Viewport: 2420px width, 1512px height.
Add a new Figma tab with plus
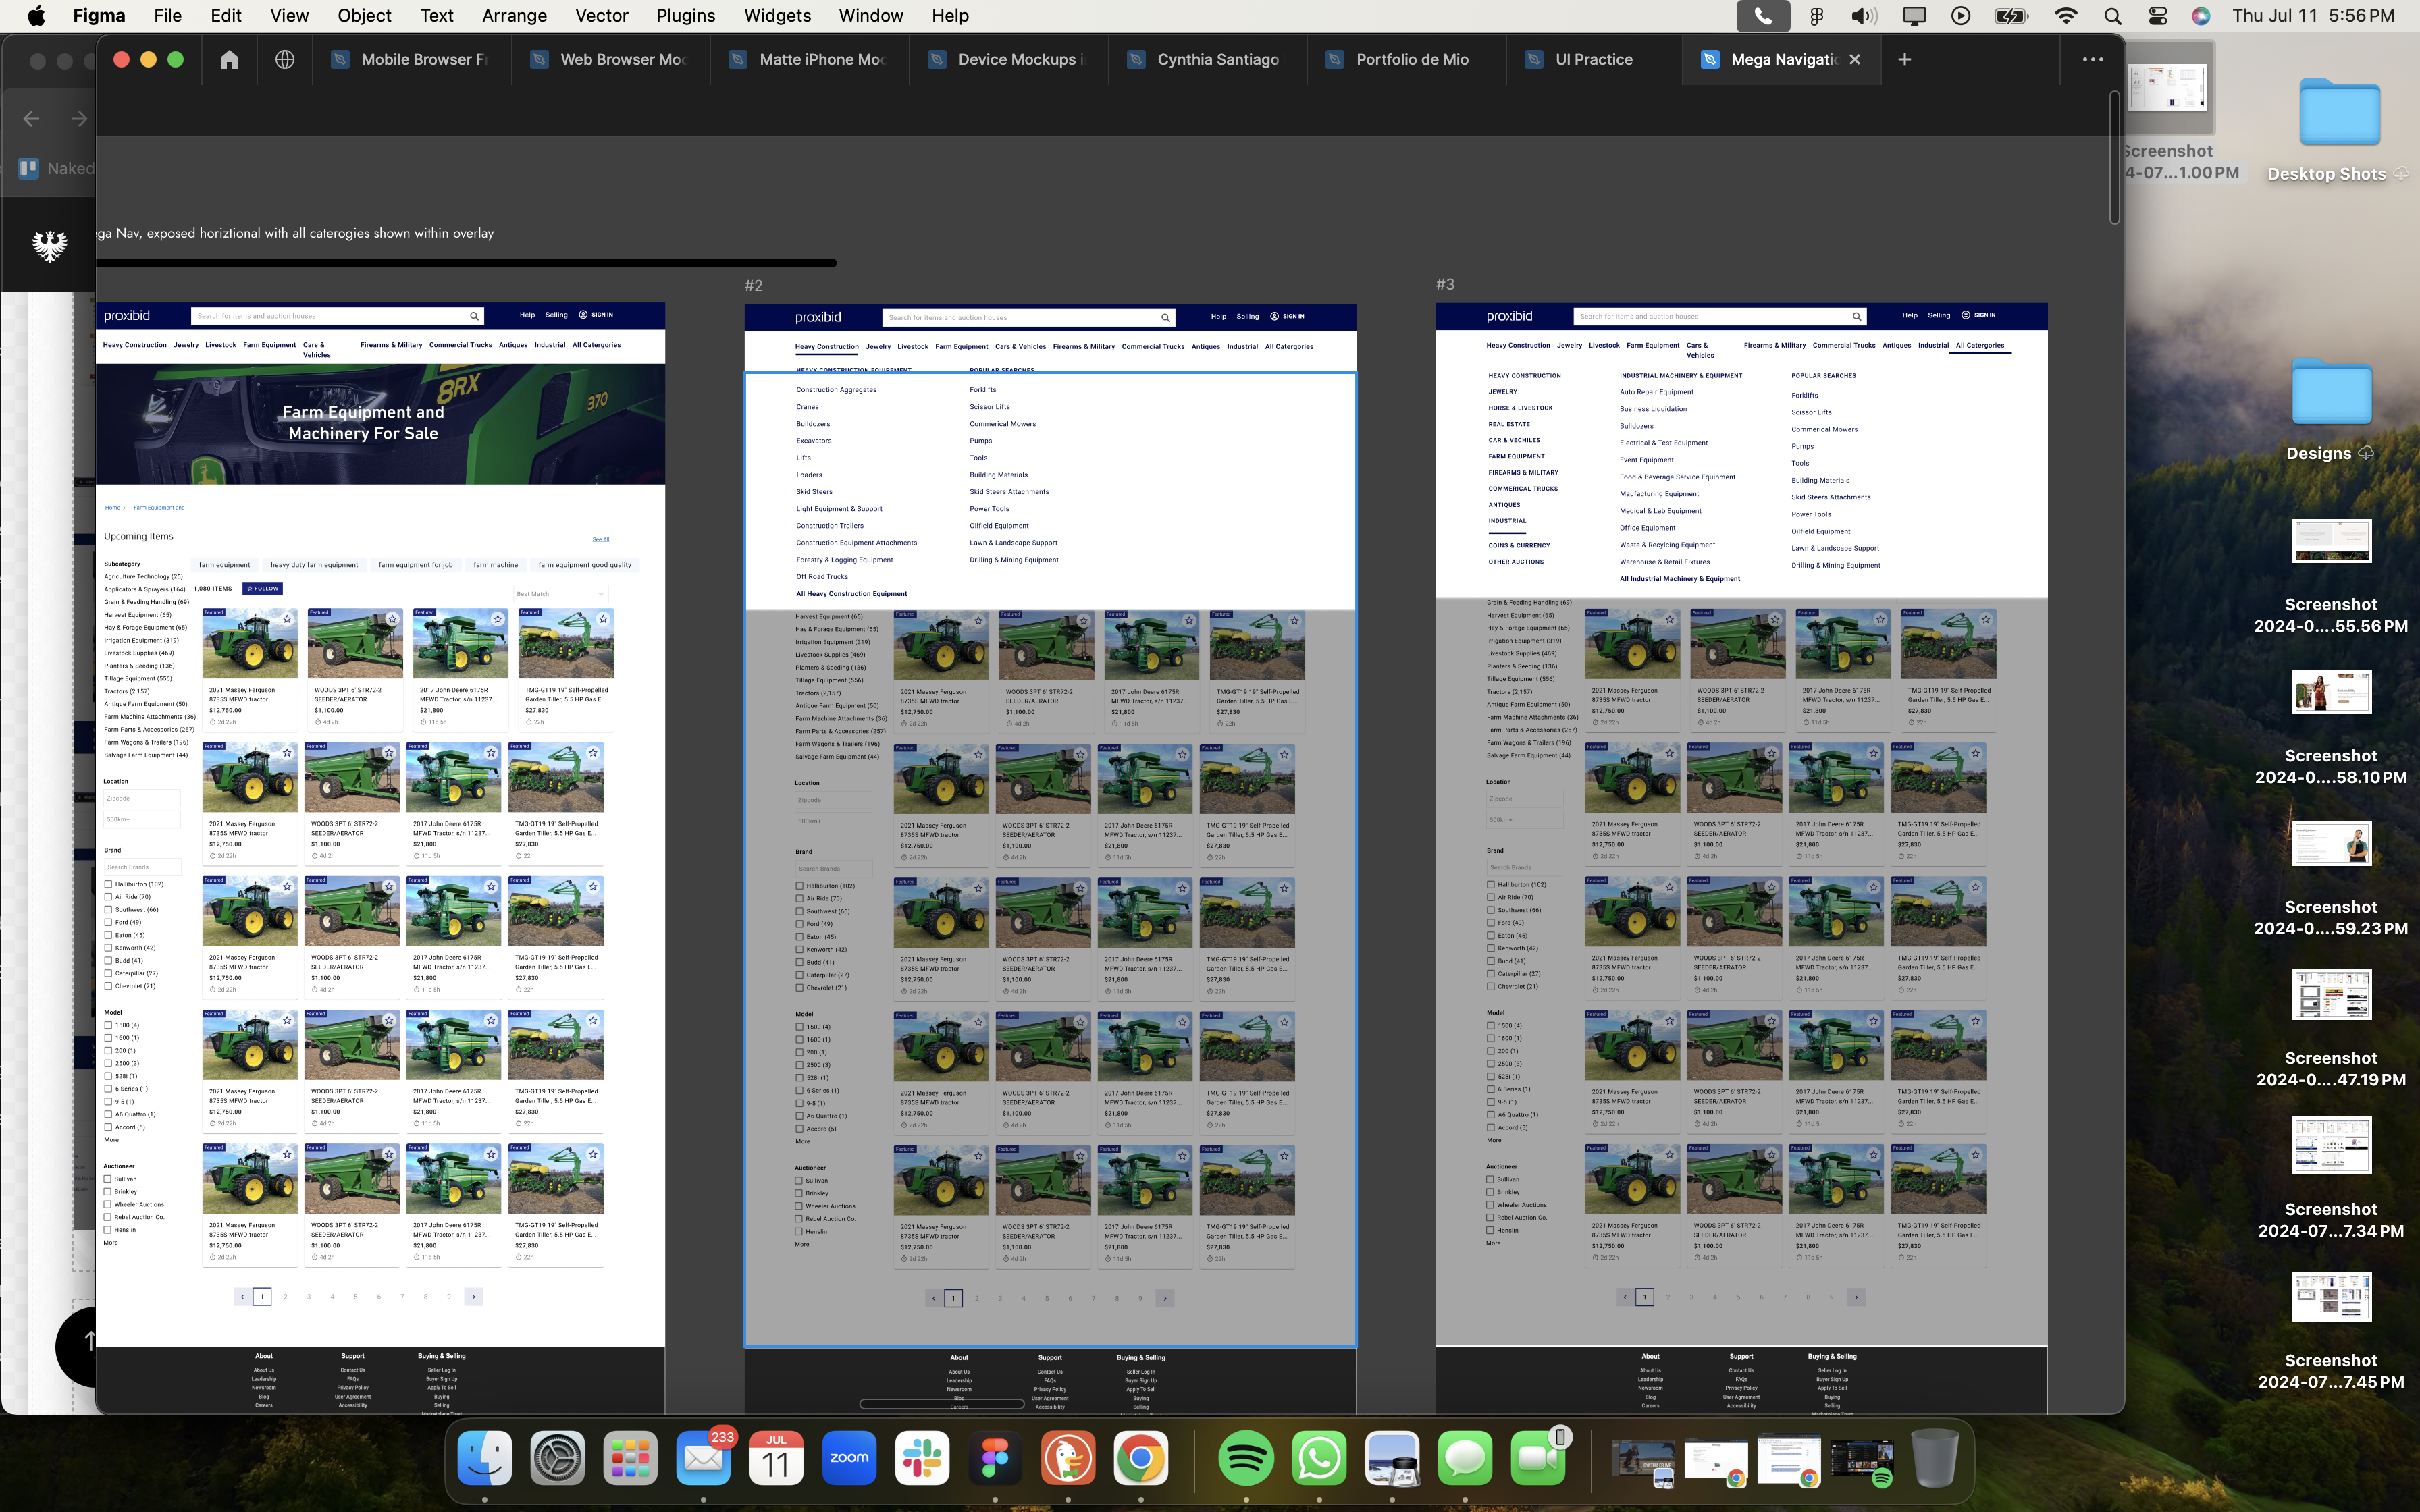point(1904,60)
